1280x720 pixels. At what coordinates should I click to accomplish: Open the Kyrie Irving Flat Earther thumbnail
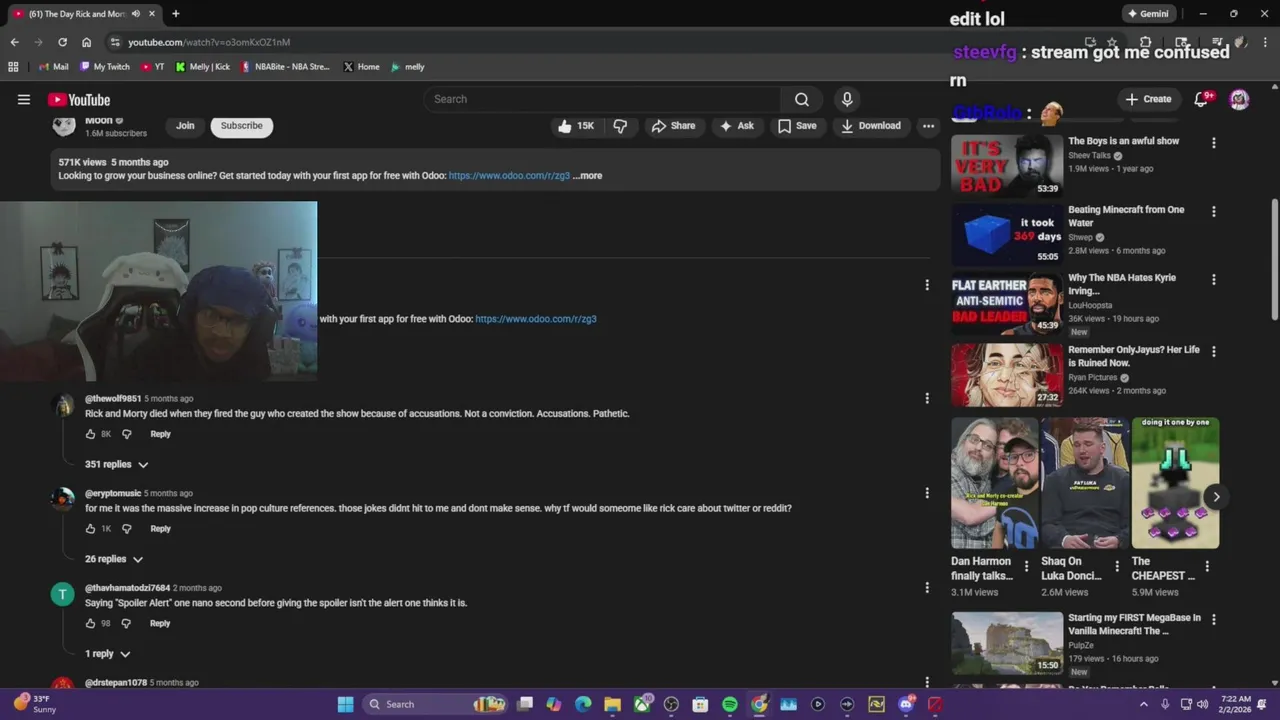point(1007,303)
